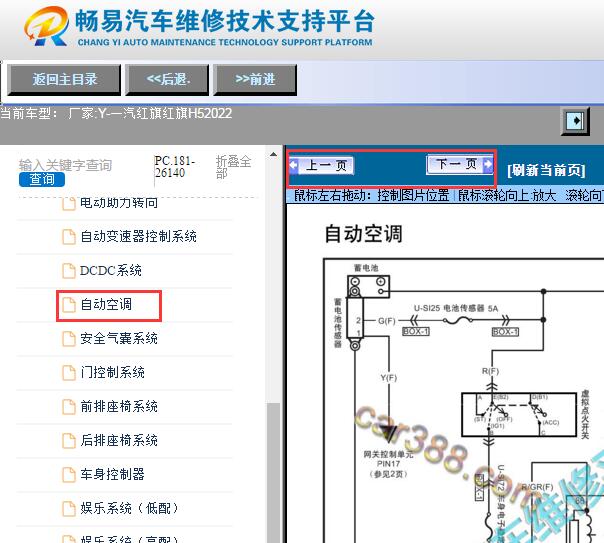
Task: Open the 门控制系统 entry
Action: [x=112, y=372]
